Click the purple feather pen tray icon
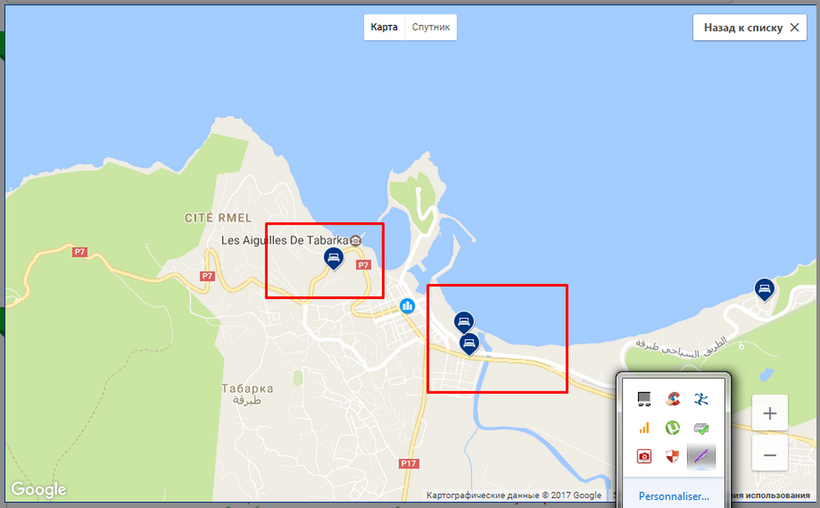The height and width of the screenshot is (508, 820). 701,456
